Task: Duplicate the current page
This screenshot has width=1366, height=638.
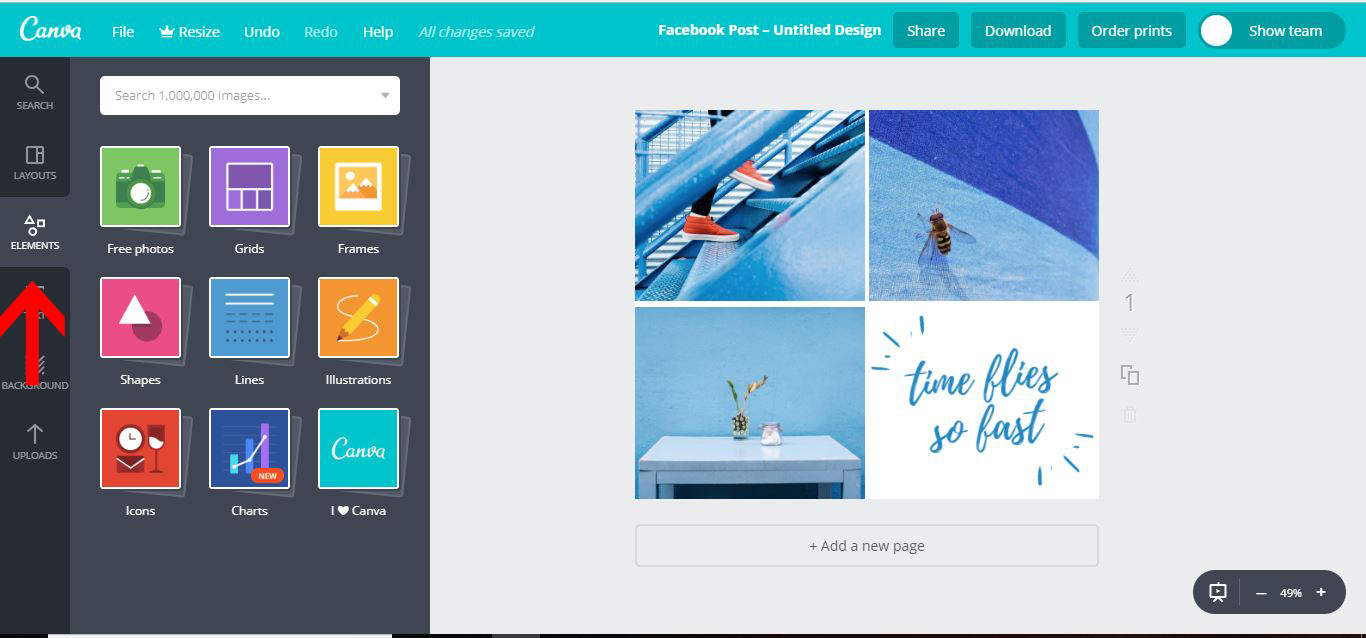Action: pyautogui.click(x=1130, y=373)
